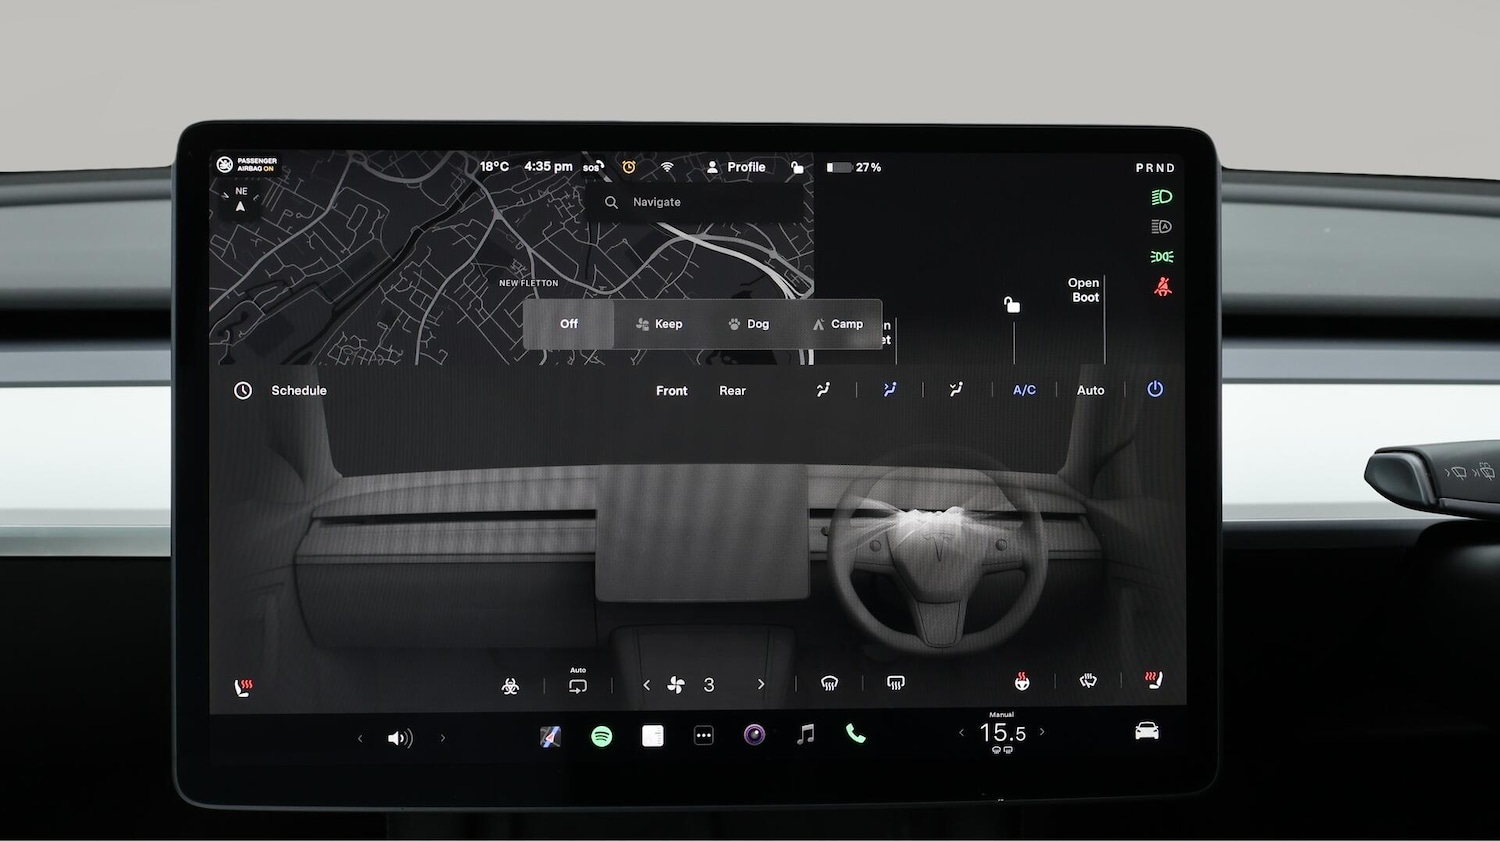The height and width of the screenshot is (841, 1500).
Task: Switch to Rear climate tab
Action: 732,391
